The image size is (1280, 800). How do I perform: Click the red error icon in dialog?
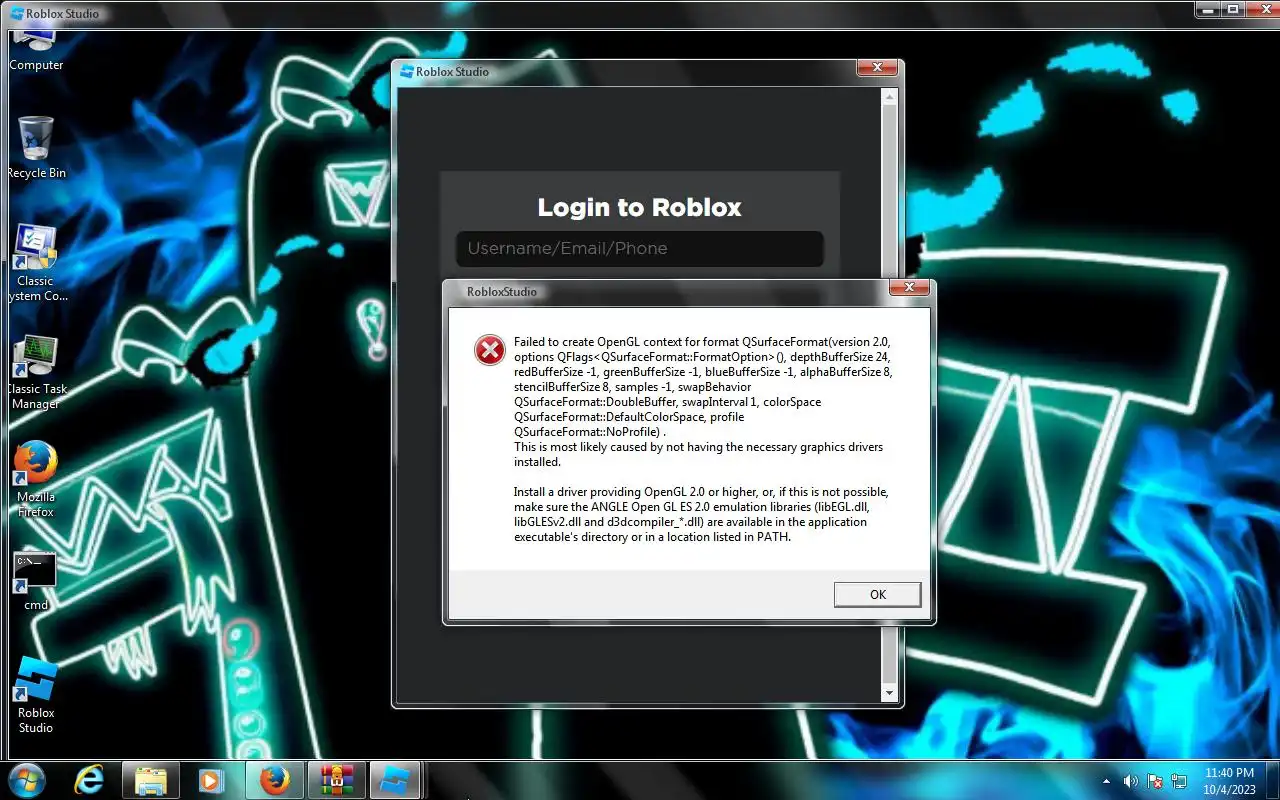489,349
